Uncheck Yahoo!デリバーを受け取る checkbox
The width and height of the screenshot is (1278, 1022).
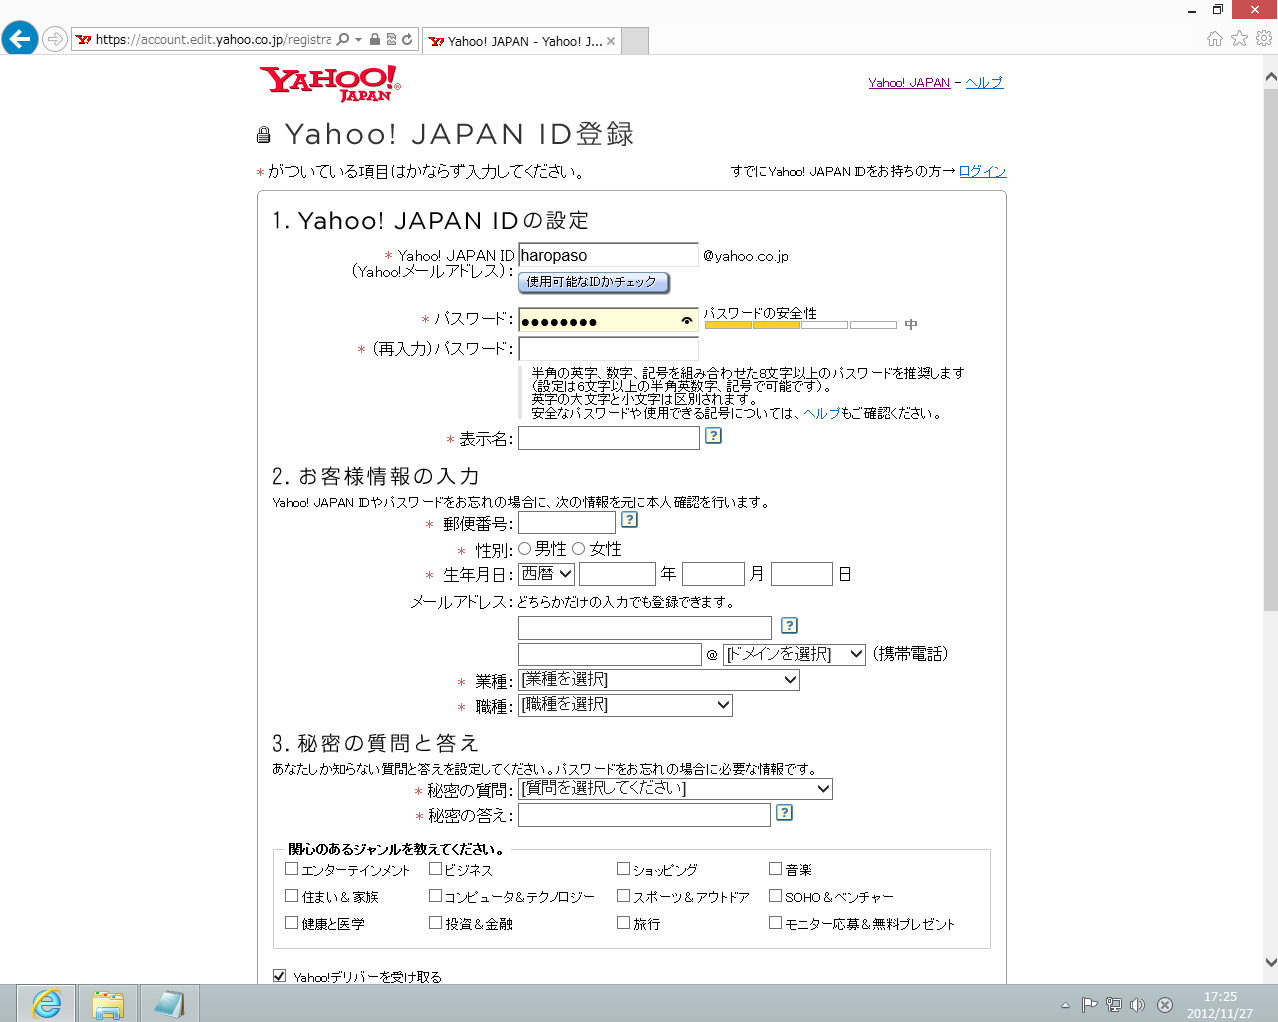click(279, 976)
